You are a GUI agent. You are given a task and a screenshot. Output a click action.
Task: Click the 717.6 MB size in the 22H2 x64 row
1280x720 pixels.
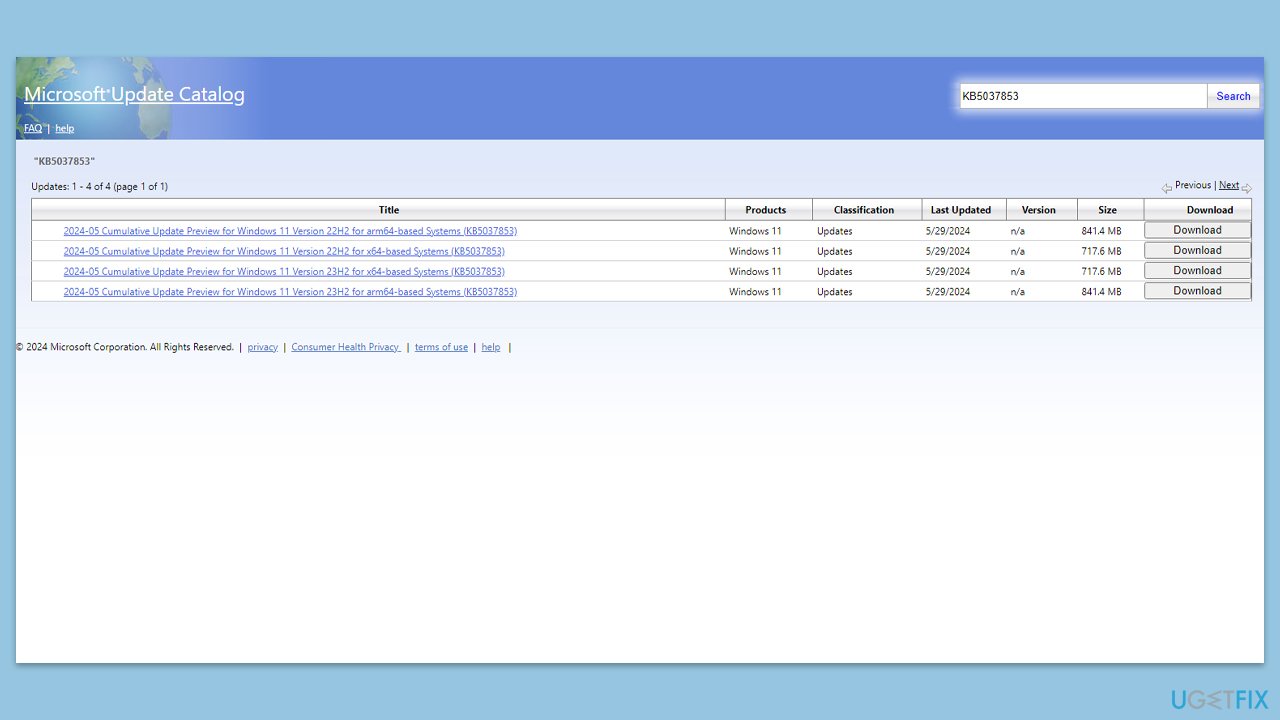(1101, 251)
